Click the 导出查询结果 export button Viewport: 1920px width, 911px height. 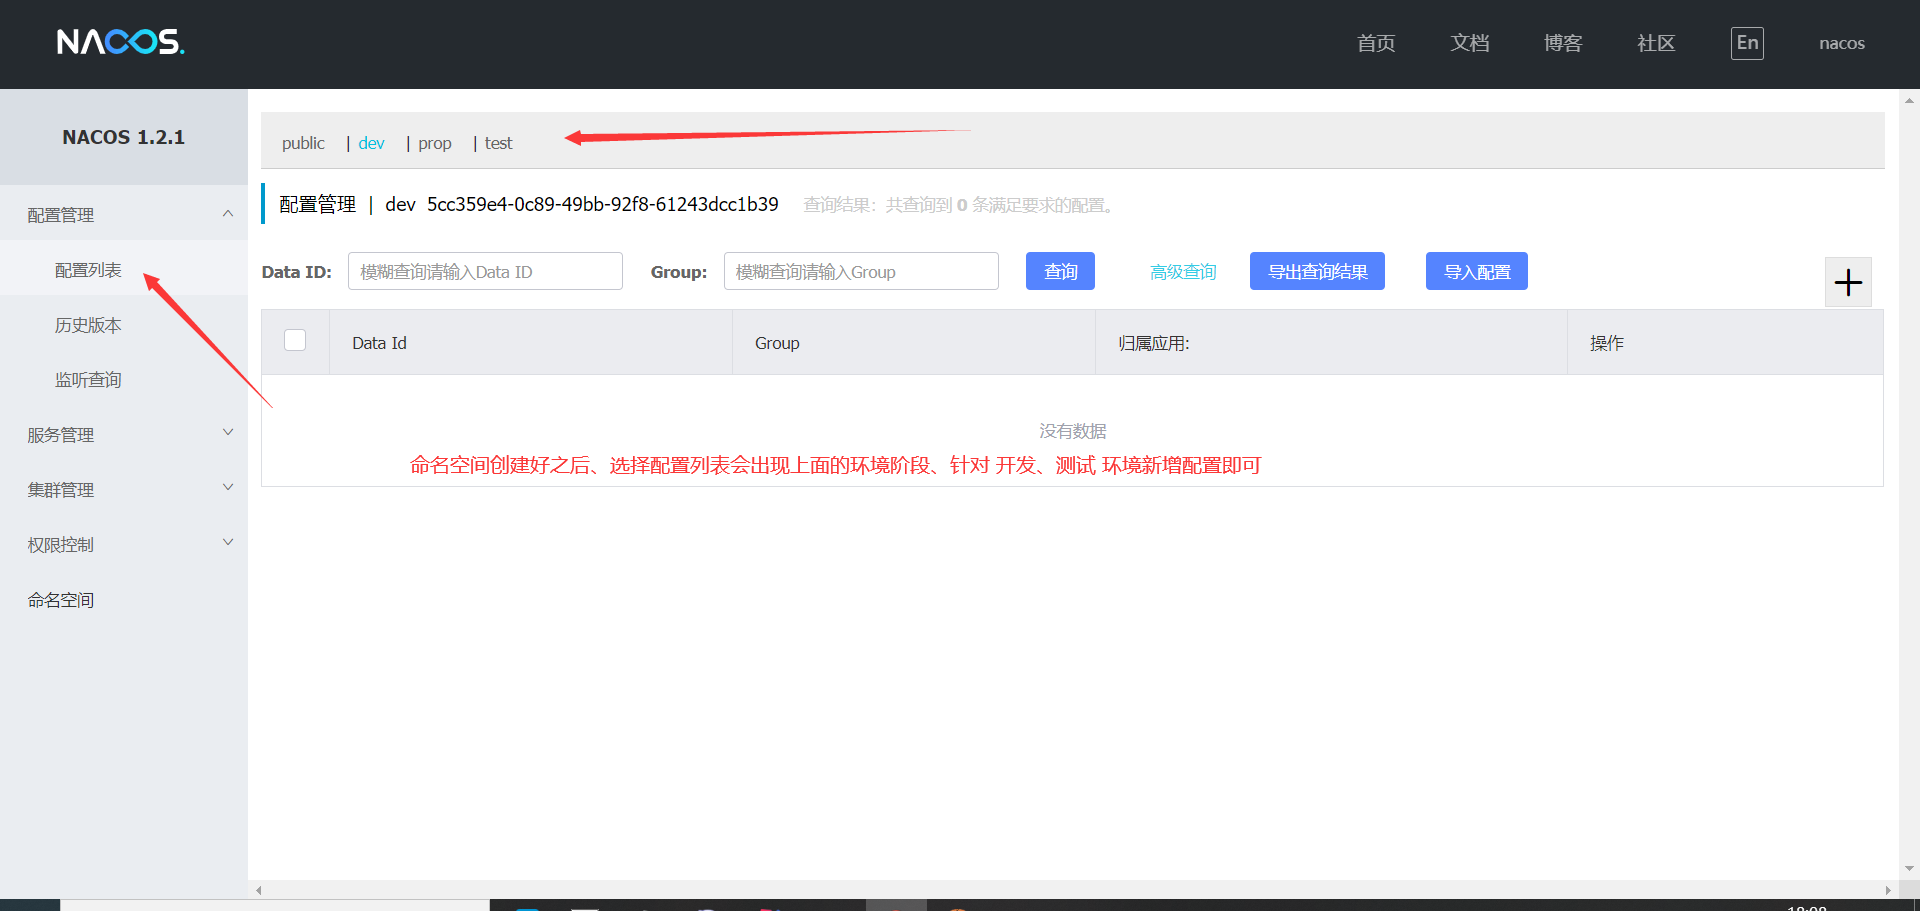point(1317,271)
